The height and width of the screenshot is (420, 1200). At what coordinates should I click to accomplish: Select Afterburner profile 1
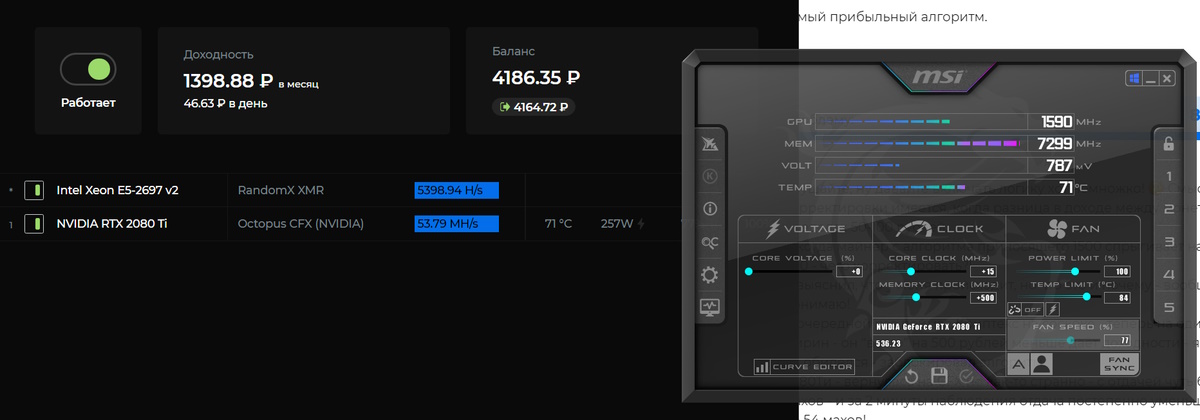(x=1168, y=176)
